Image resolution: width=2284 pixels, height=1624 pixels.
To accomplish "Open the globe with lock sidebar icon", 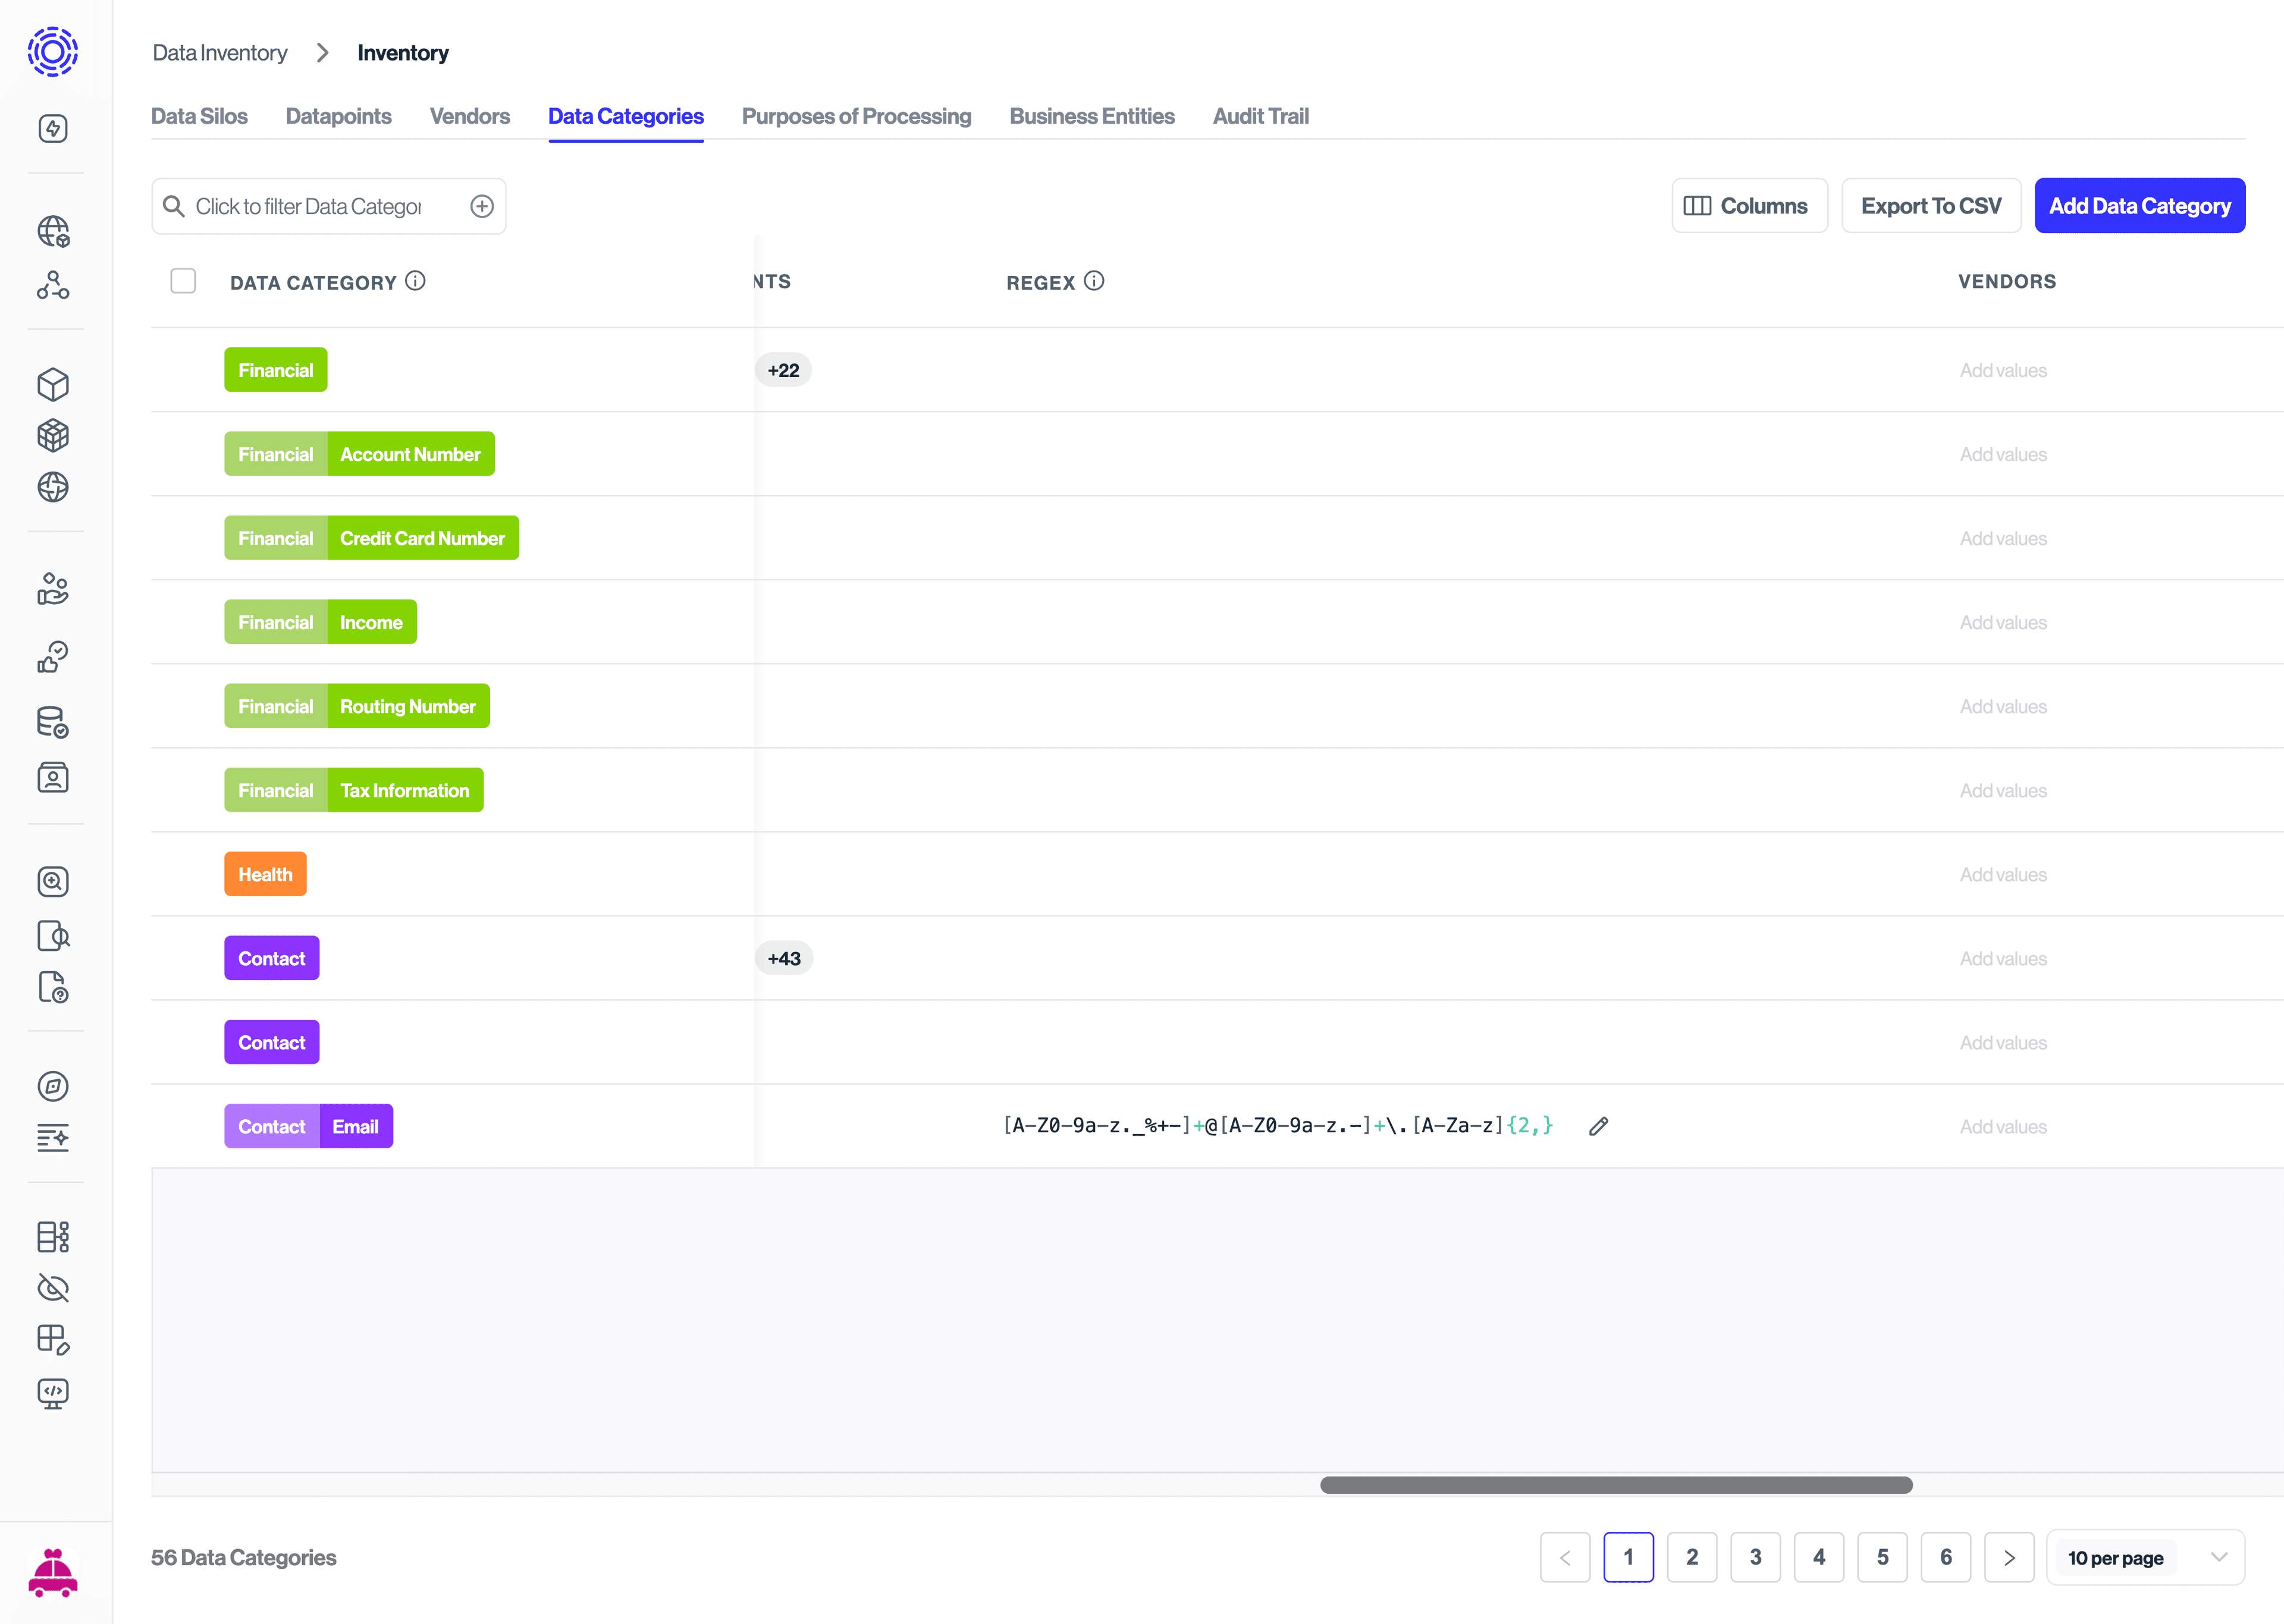I will click(53, 232).
